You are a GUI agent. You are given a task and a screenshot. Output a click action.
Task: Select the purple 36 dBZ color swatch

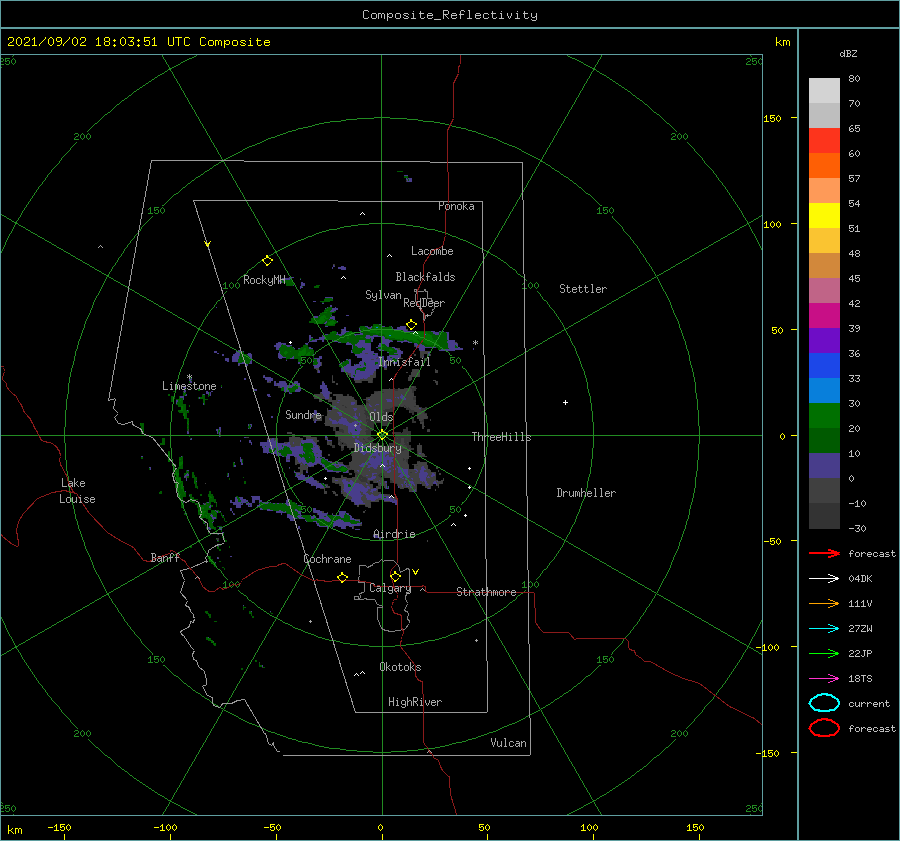coord(824,340)
